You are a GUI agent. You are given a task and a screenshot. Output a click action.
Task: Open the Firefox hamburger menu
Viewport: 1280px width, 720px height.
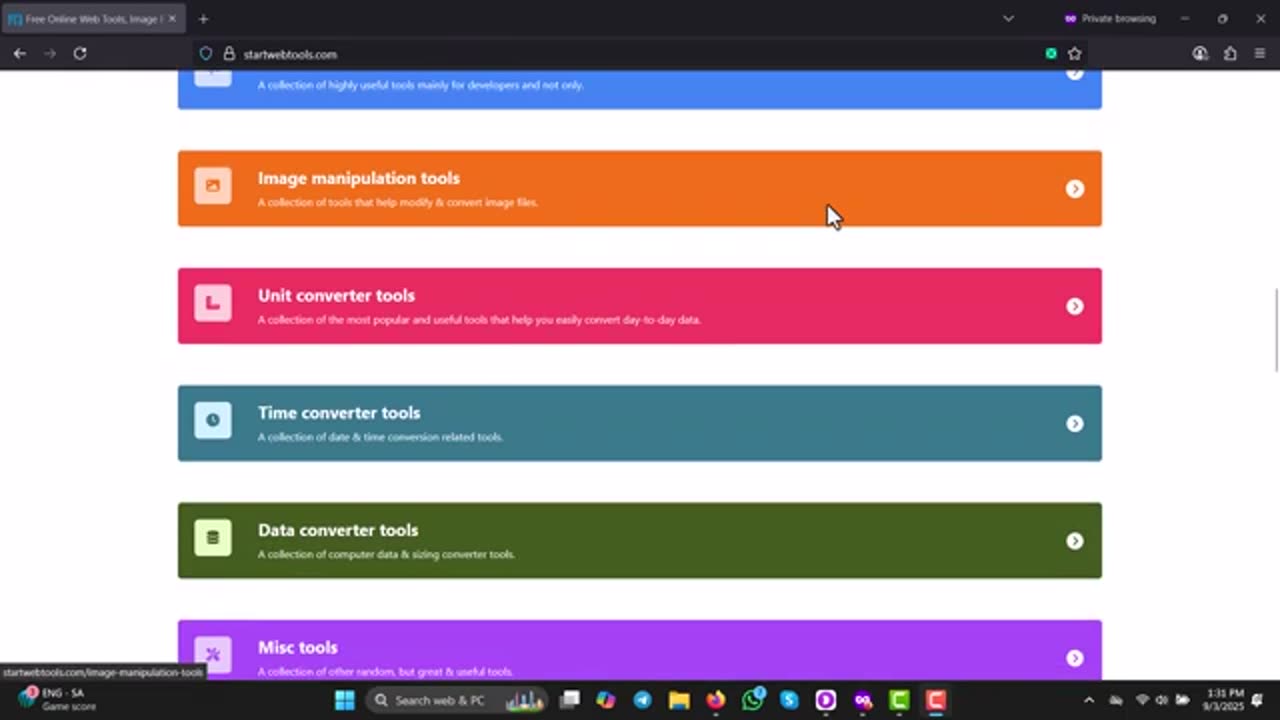coord(1260,54)
